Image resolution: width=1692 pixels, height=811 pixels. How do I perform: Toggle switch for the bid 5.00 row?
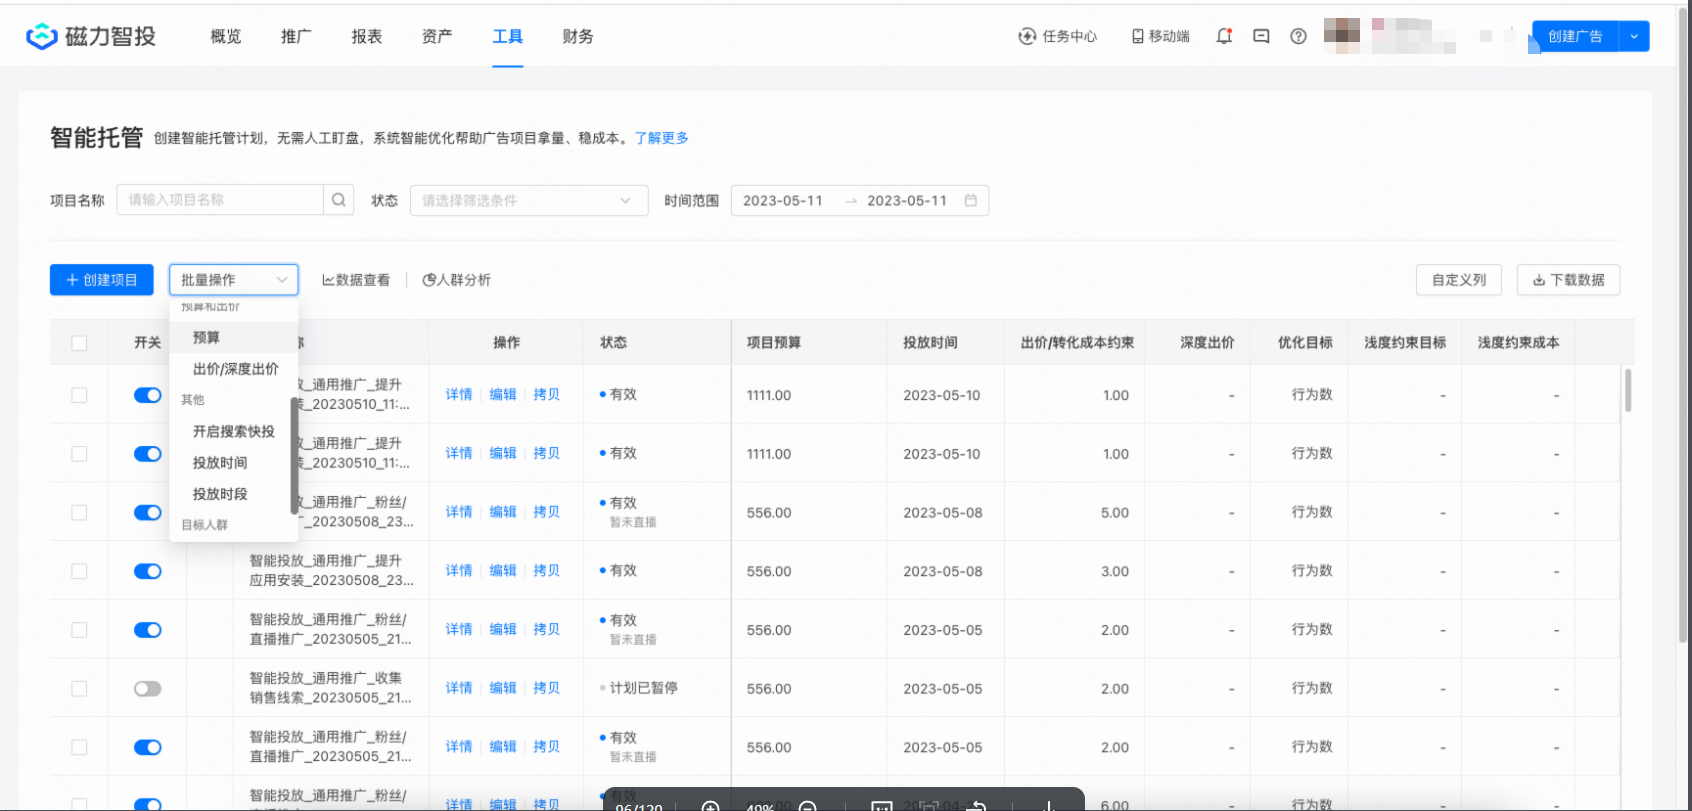pyautogui.click(x=148, y=512)
